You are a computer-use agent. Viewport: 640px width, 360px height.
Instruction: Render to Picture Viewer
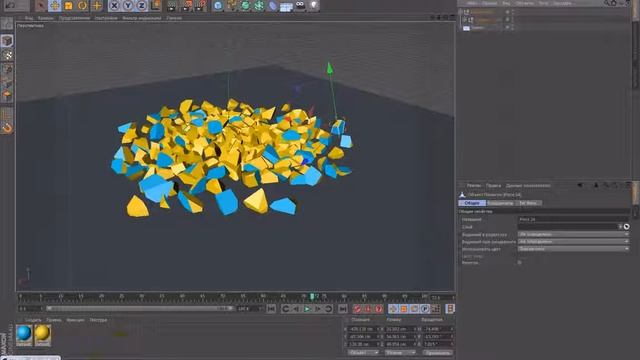point(187,5)
